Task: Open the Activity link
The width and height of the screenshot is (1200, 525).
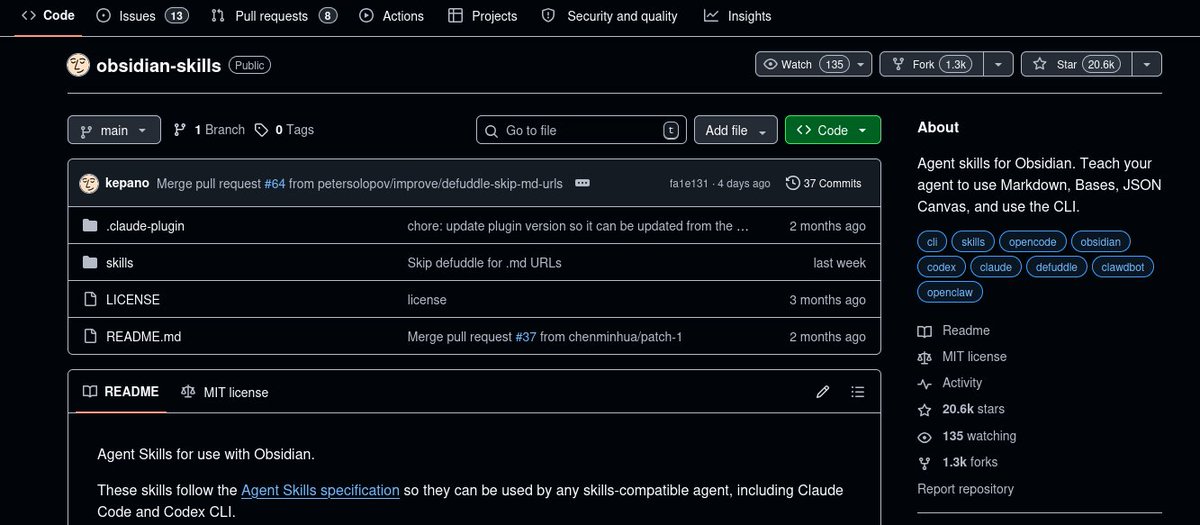Action: coord(950,383)
